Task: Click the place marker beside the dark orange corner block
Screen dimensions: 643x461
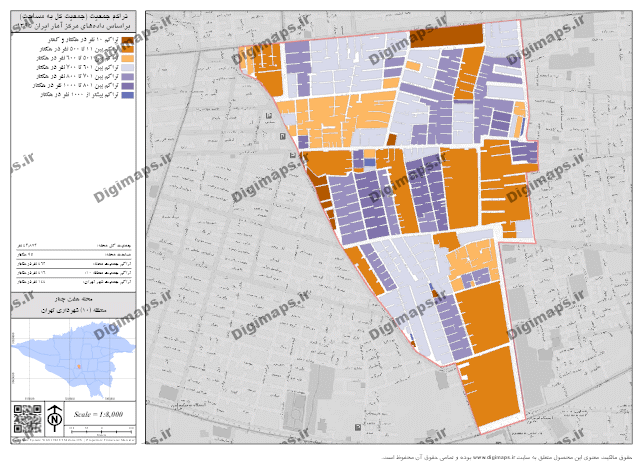Action: pyautogui.click(x=292, y=155)
